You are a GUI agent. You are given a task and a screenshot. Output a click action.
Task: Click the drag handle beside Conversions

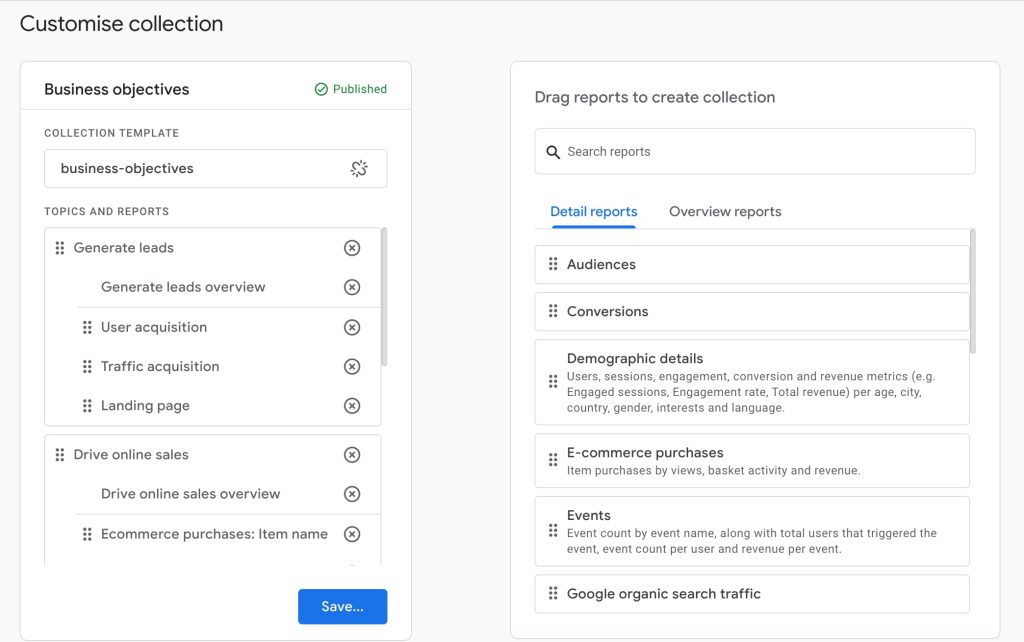click(553, 311)
